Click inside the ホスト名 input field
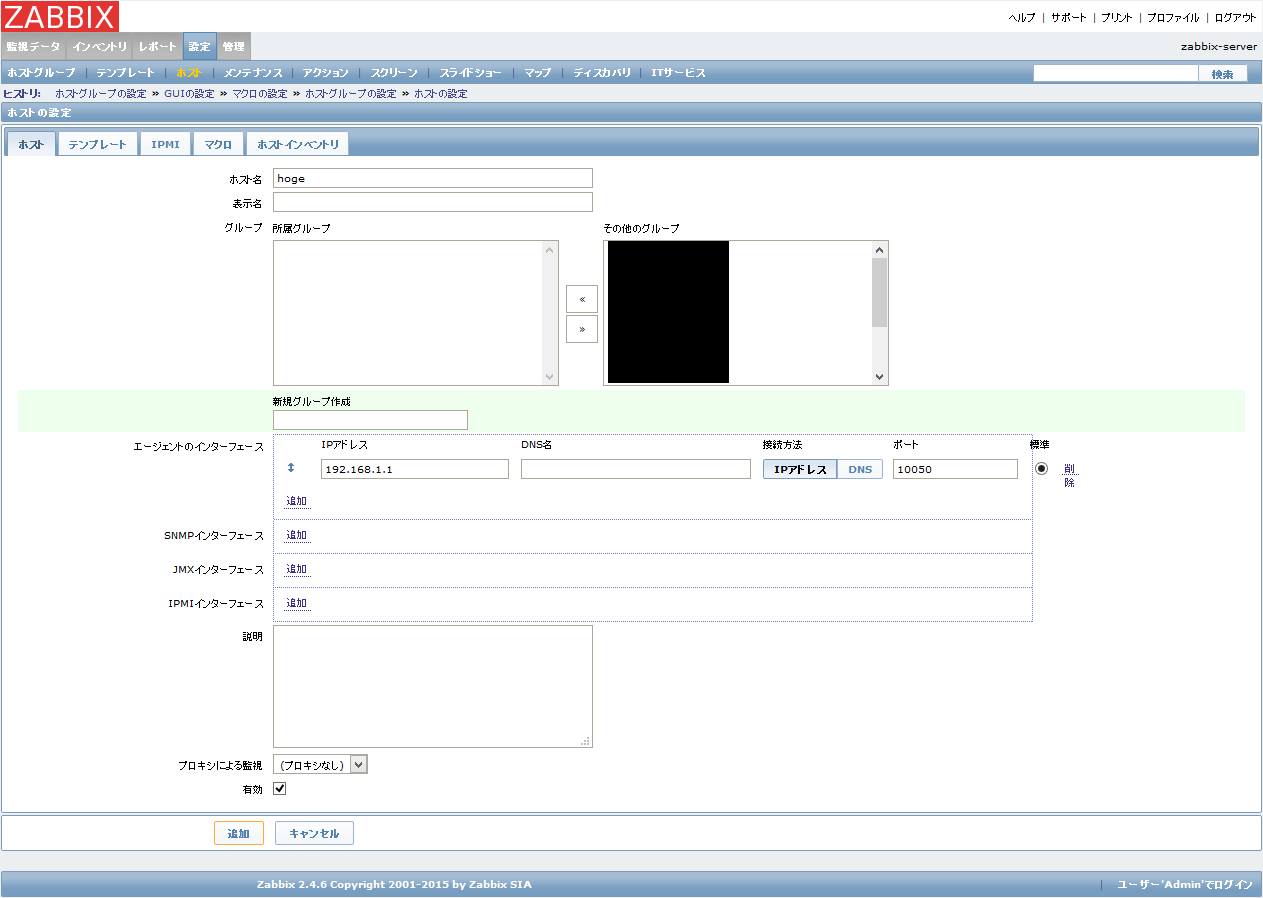This screenshot has height=898, width=1263. pos(432,177)
